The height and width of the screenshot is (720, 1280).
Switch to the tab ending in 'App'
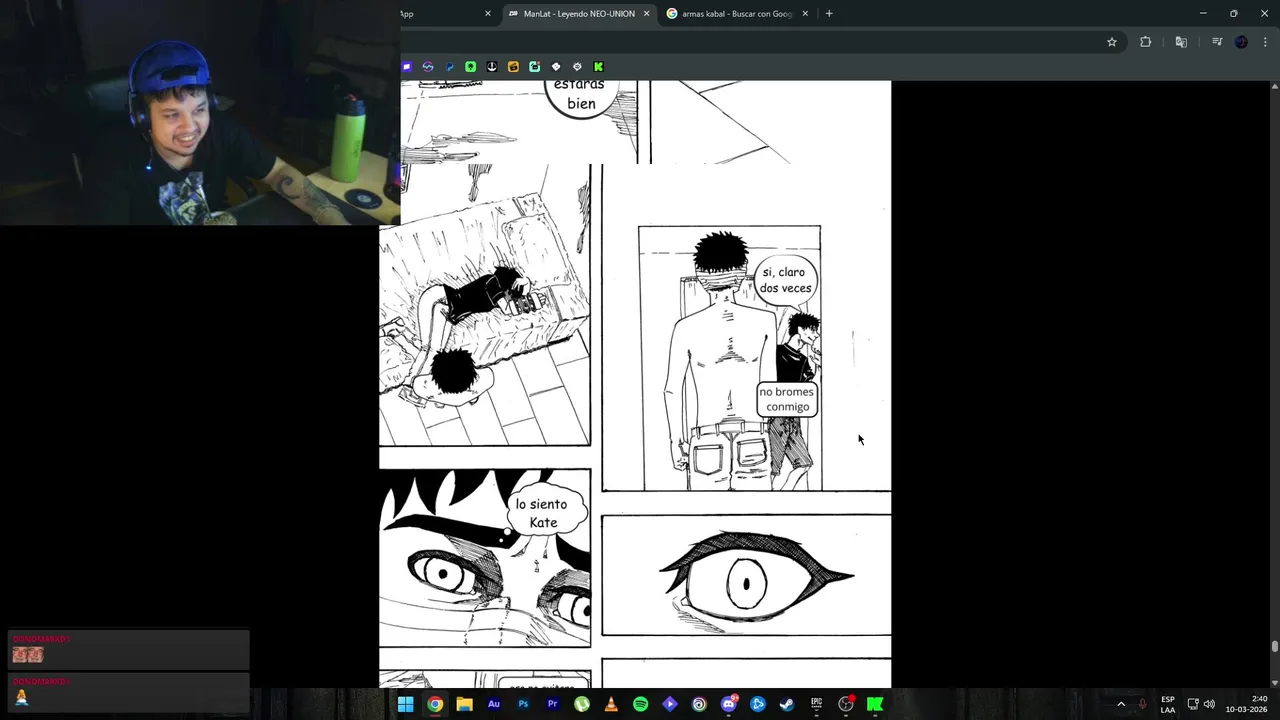(x=447, y=14)
